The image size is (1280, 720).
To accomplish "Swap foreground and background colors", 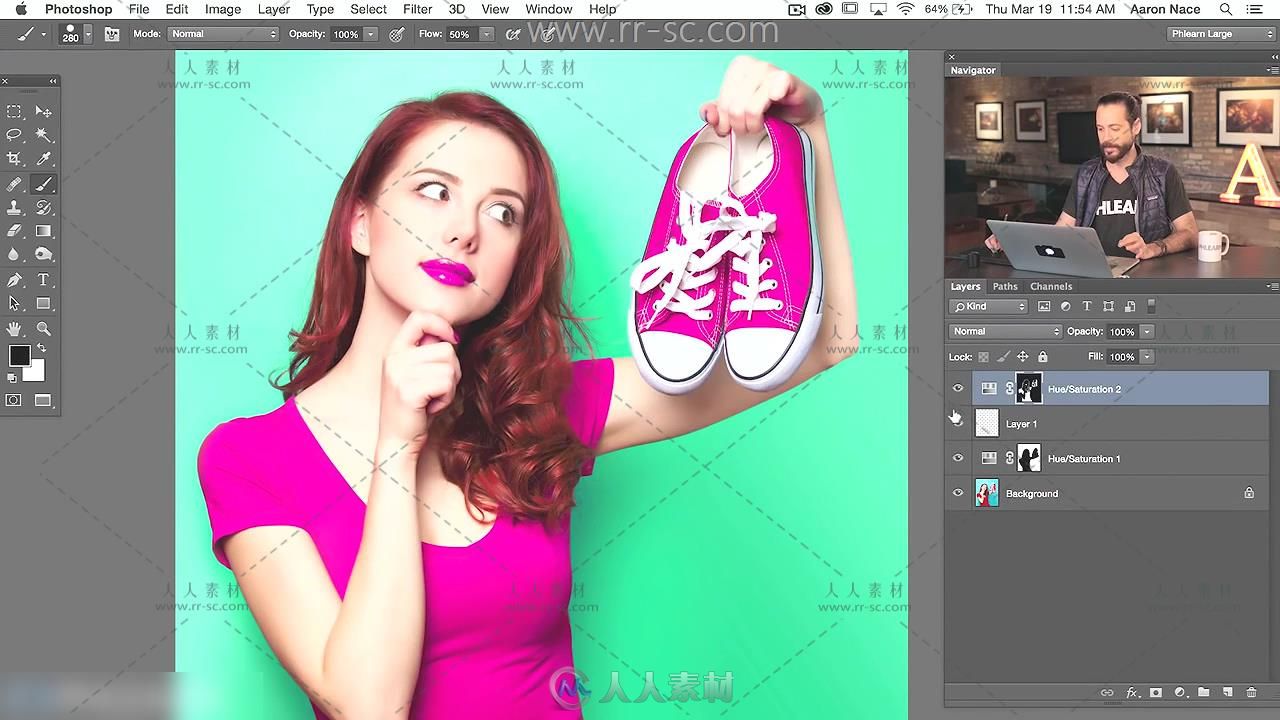I will tap(41, 348).
